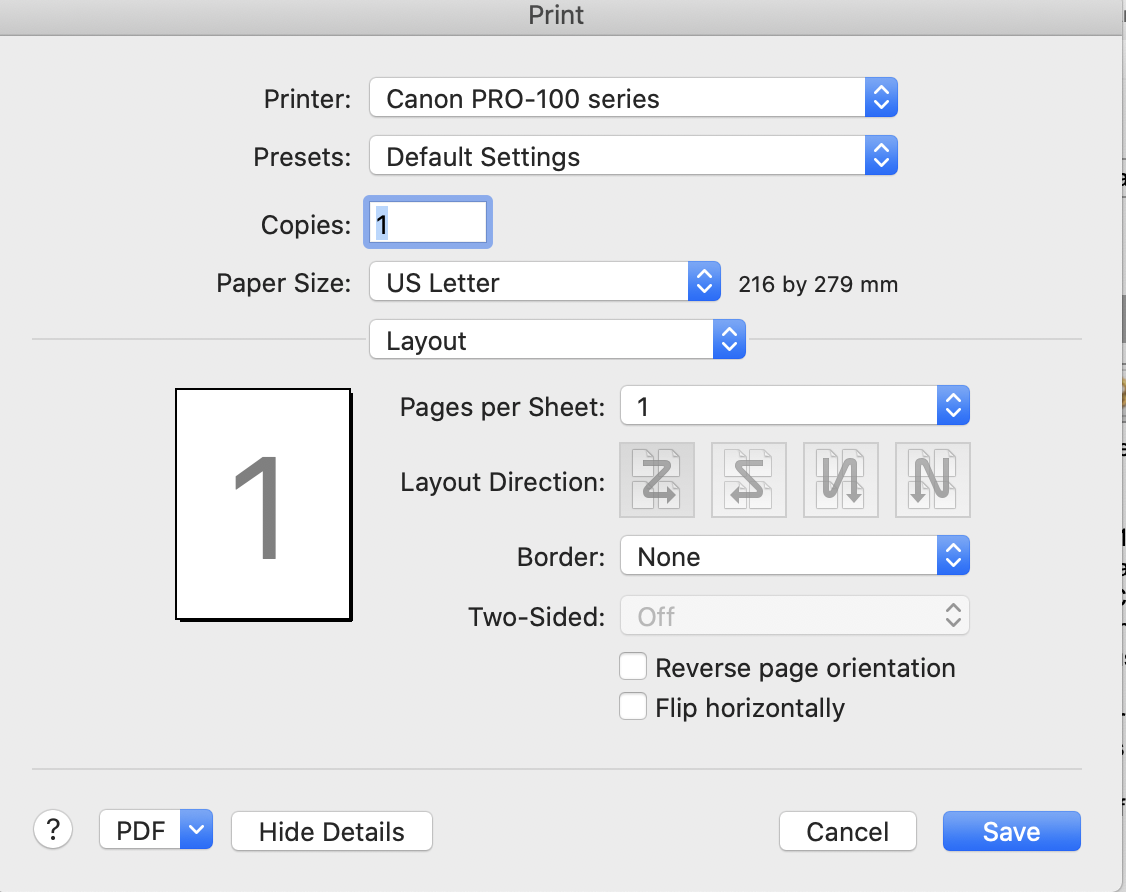The width and height of the screenshot is (1126, 892).
Task: Open the Border dropdown set to None
Action: [x=795, y=557]
